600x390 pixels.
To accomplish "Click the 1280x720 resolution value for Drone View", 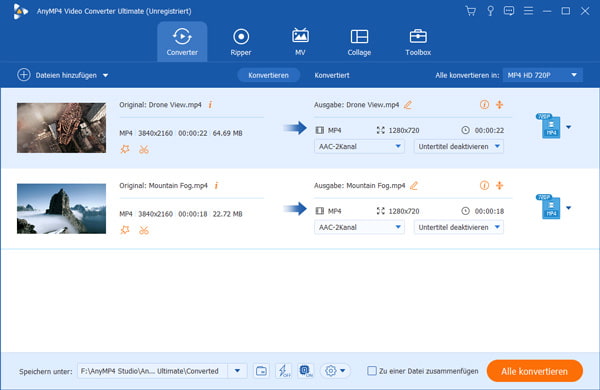I will point(404,131).
